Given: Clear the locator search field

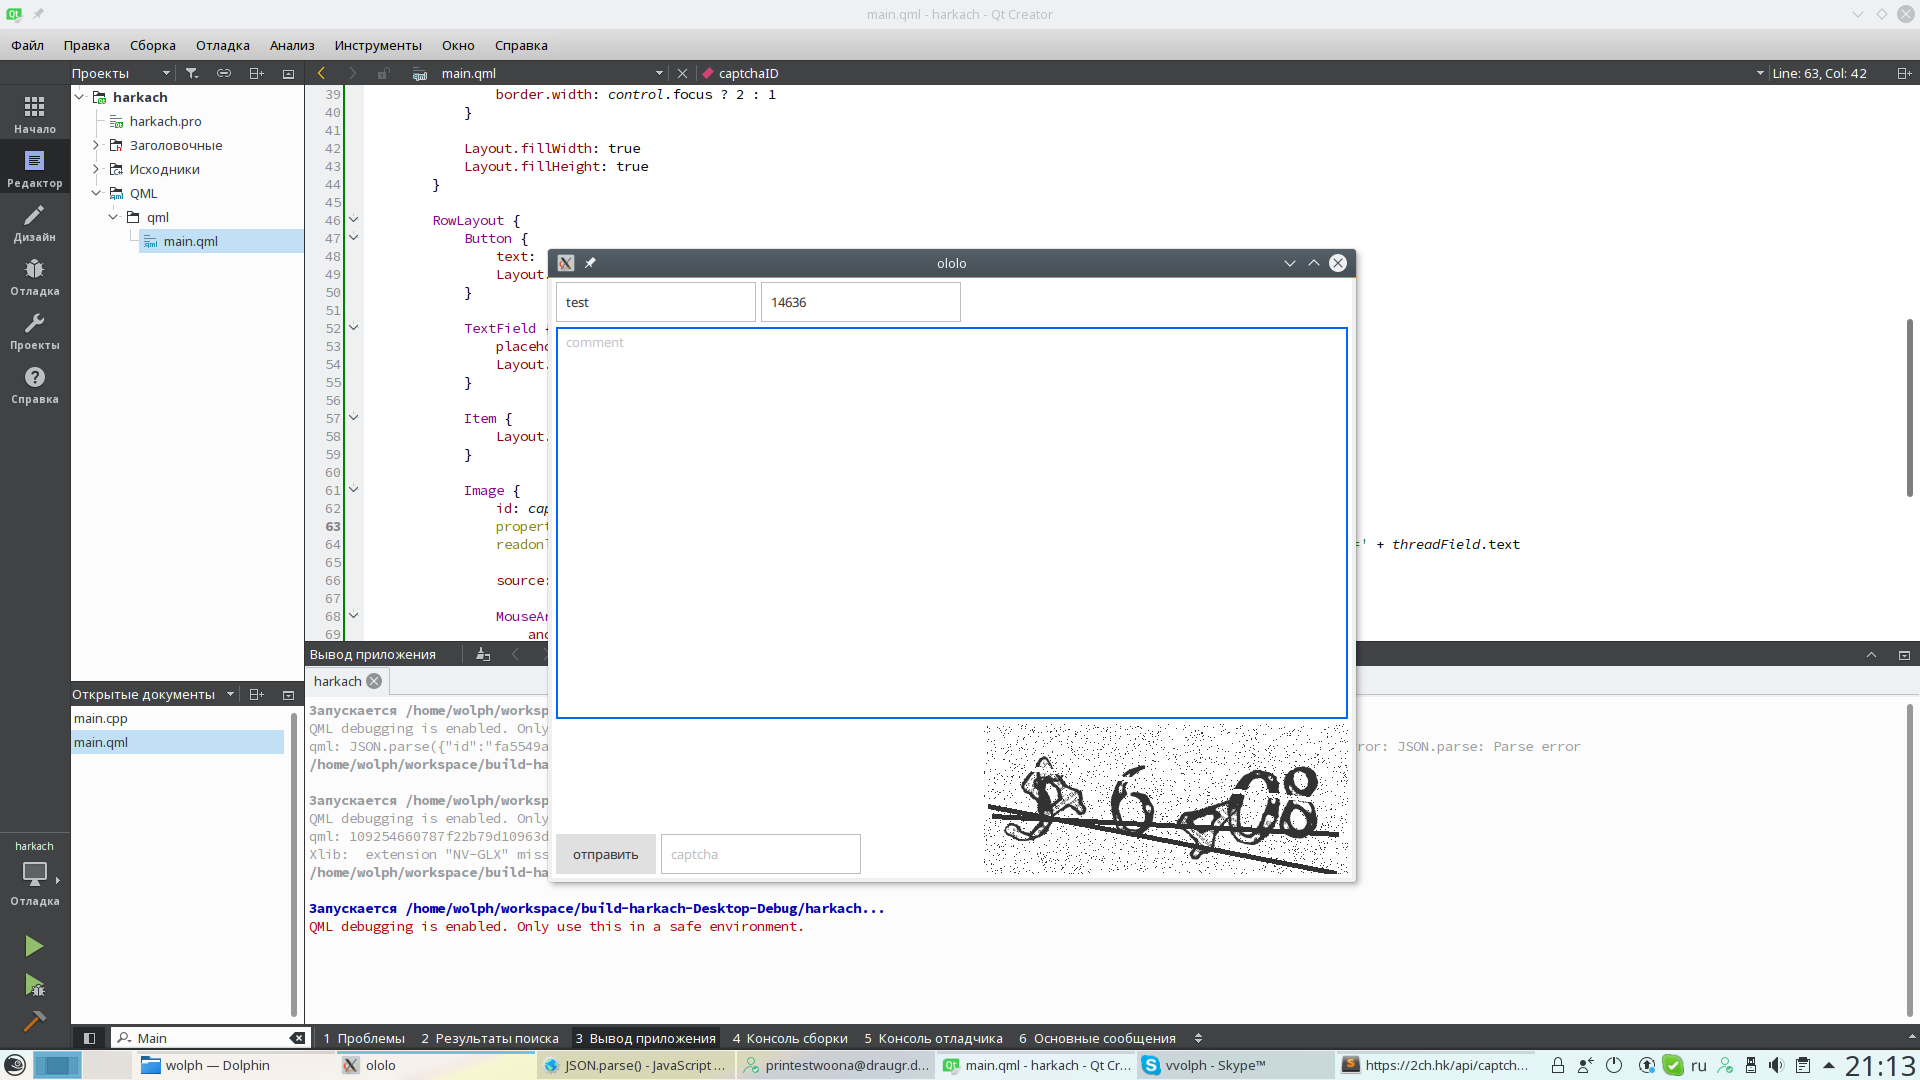Looking at the screenshot, I should pos(297,1038).
